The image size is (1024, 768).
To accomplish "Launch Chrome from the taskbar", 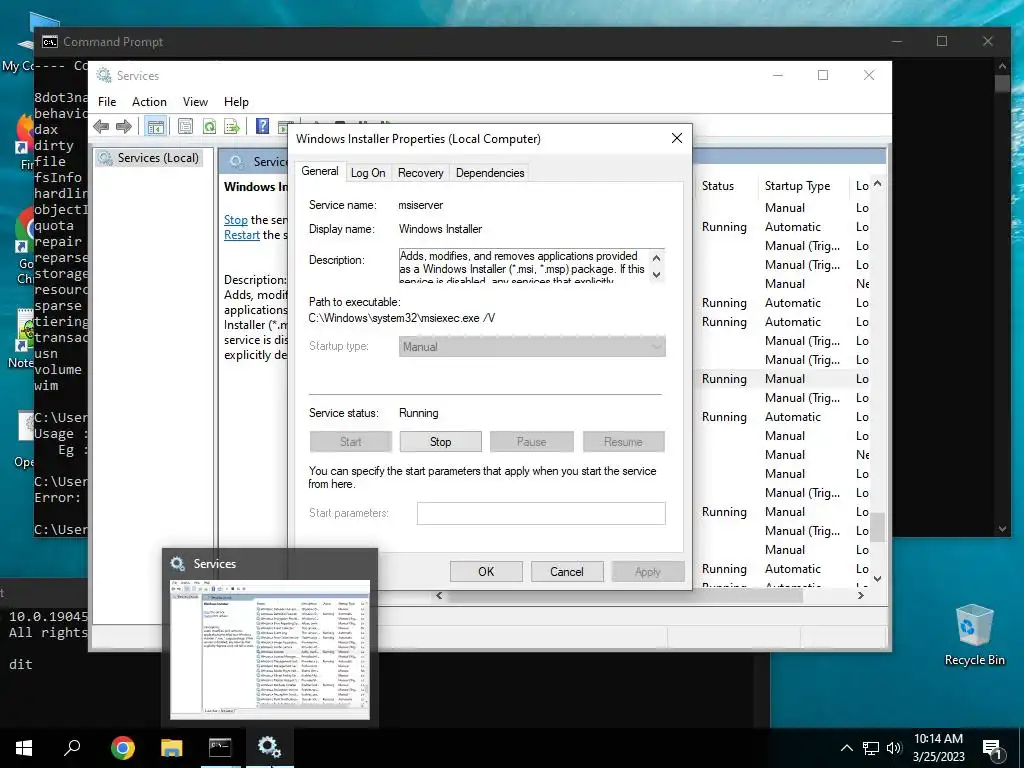I will pyautogui.click(x=123, y=747).
